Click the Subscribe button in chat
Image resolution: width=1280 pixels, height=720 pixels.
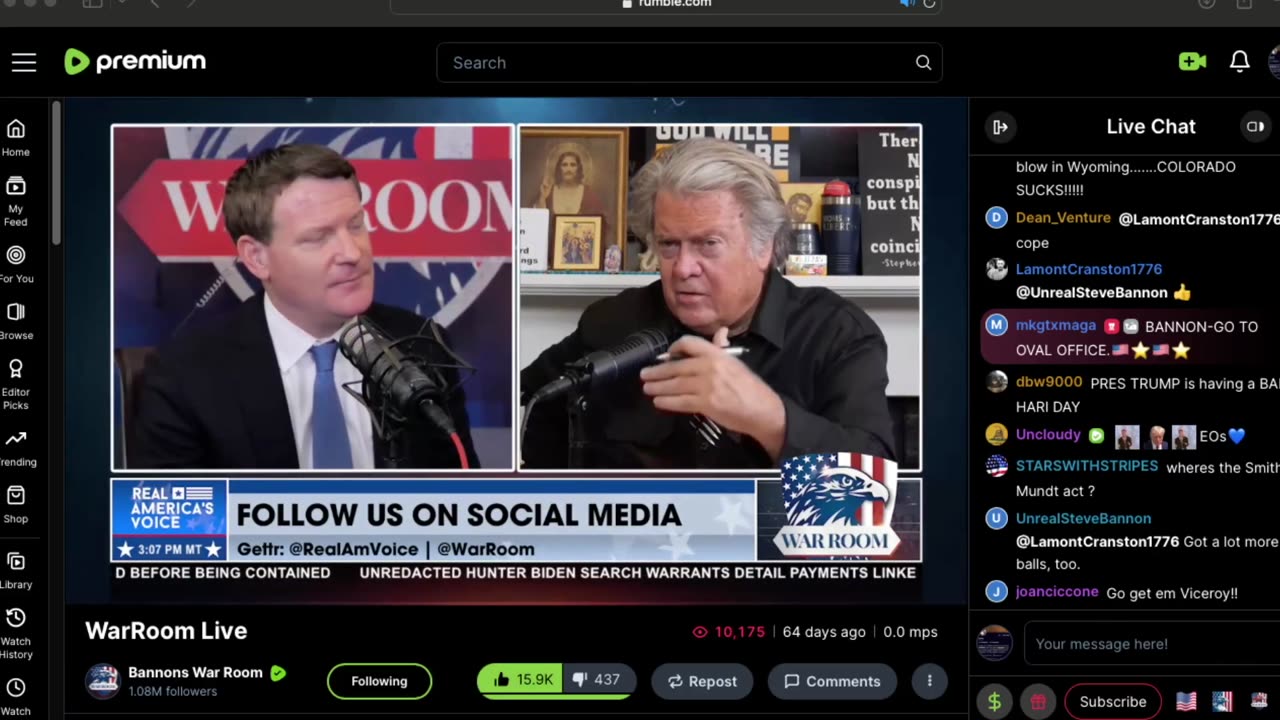point(1113,702)
